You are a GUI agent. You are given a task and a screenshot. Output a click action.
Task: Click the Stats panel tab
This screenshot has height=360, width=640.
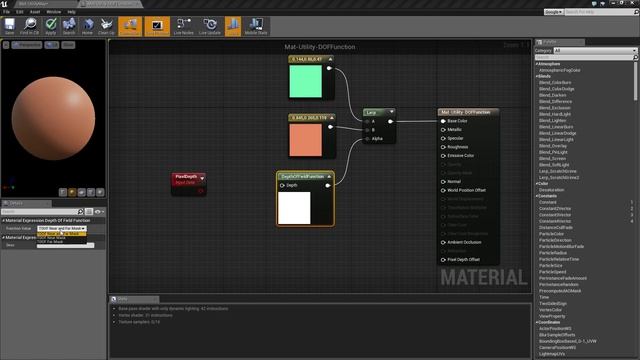click(x=134, y=299)
